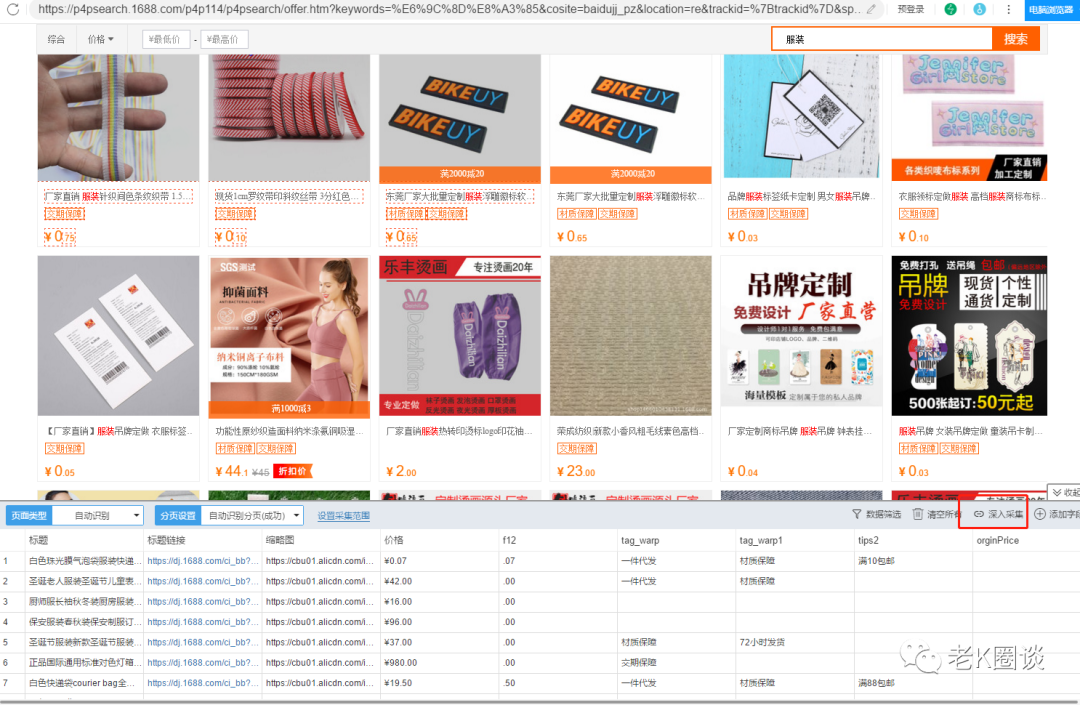1080x705 pixels.
Task: Click the 折扣价 tag beside ¥44
Action: coord(293,471)
